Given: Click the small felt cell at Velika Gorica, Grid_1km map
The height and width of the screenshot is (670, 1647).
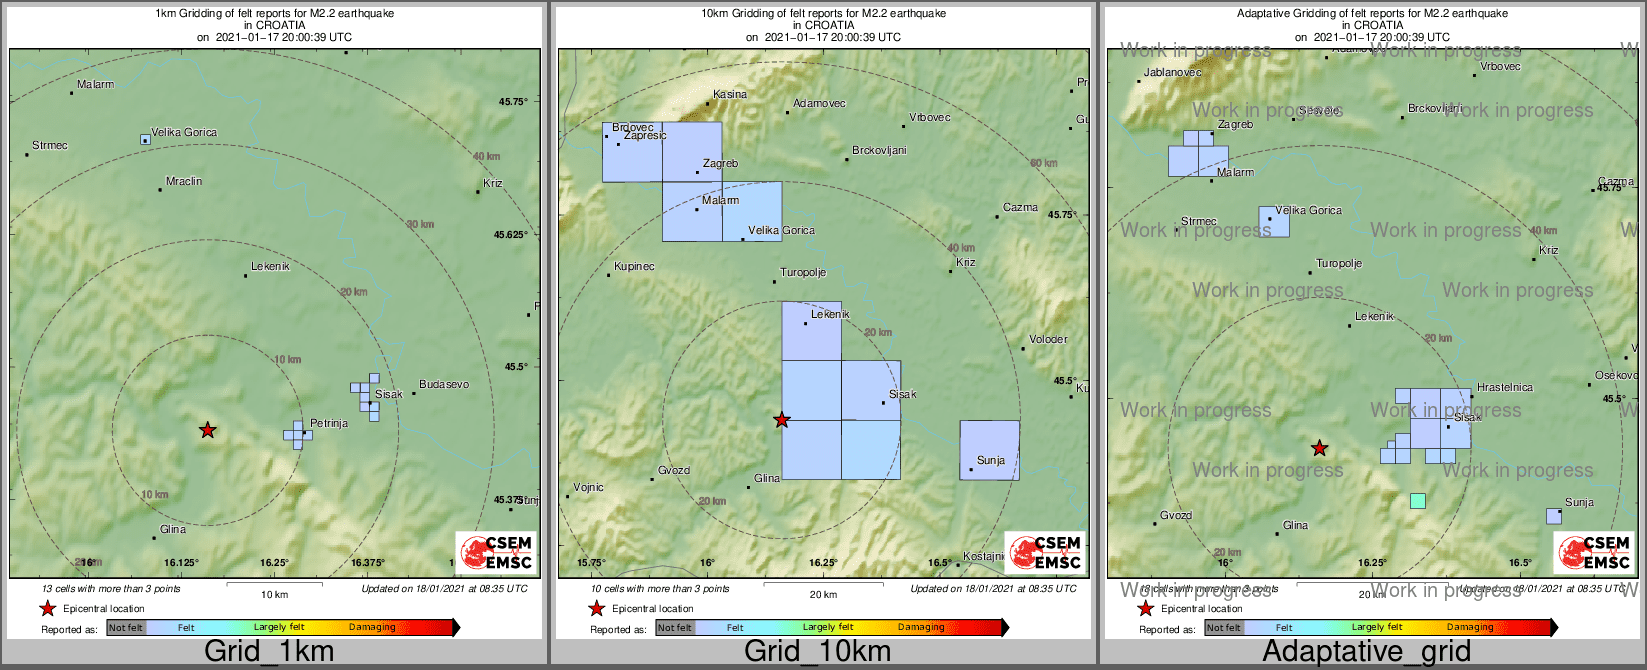Looking at the screenshot, I should [x=146, y=140].
